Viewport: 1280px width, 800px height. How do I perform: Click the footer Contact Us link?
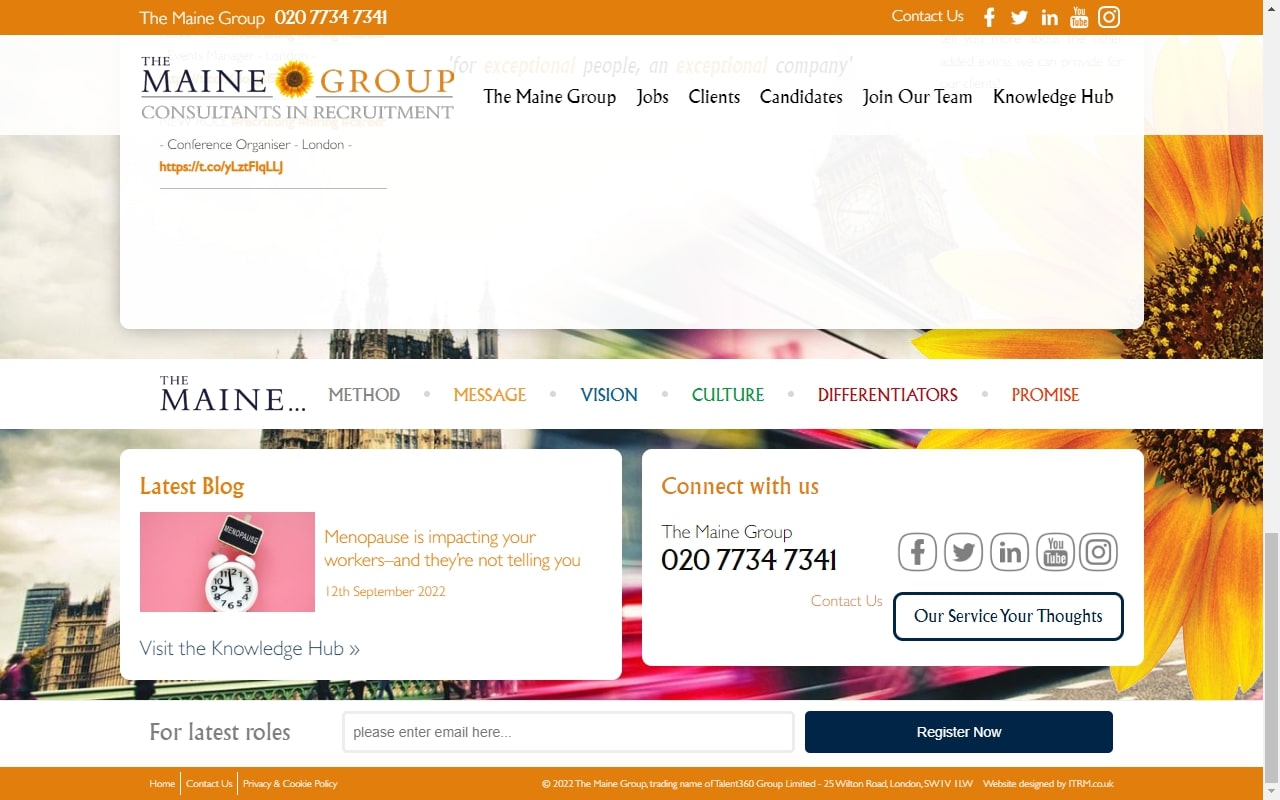pos(209,784)
